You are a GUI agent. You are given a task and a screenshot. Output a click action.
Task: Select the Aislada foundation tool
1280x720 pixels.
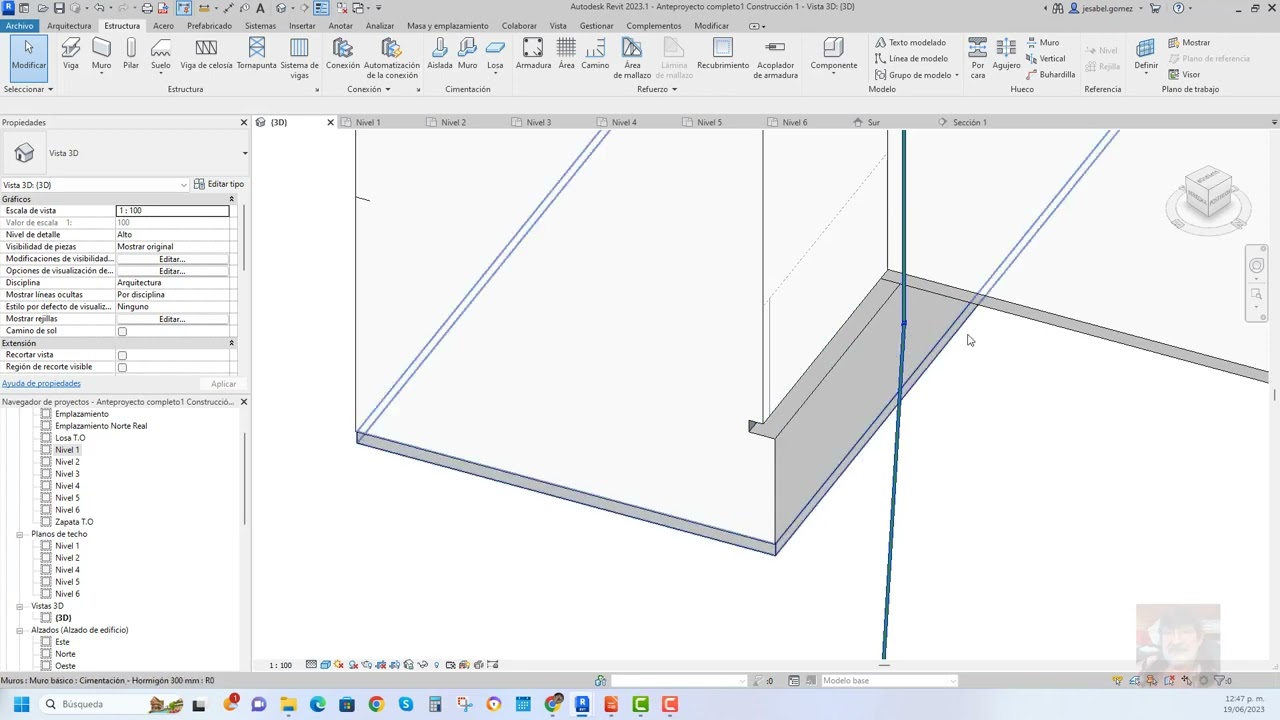440,54
